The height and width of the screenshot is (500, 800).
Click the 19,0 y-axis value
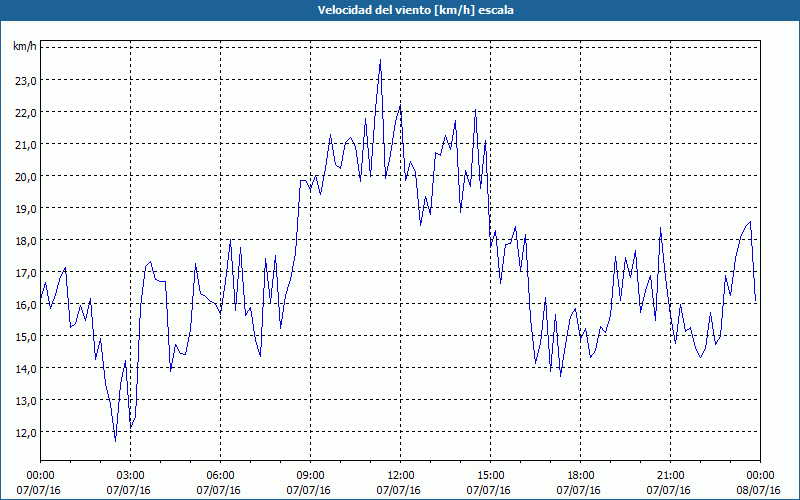[26, 209]
